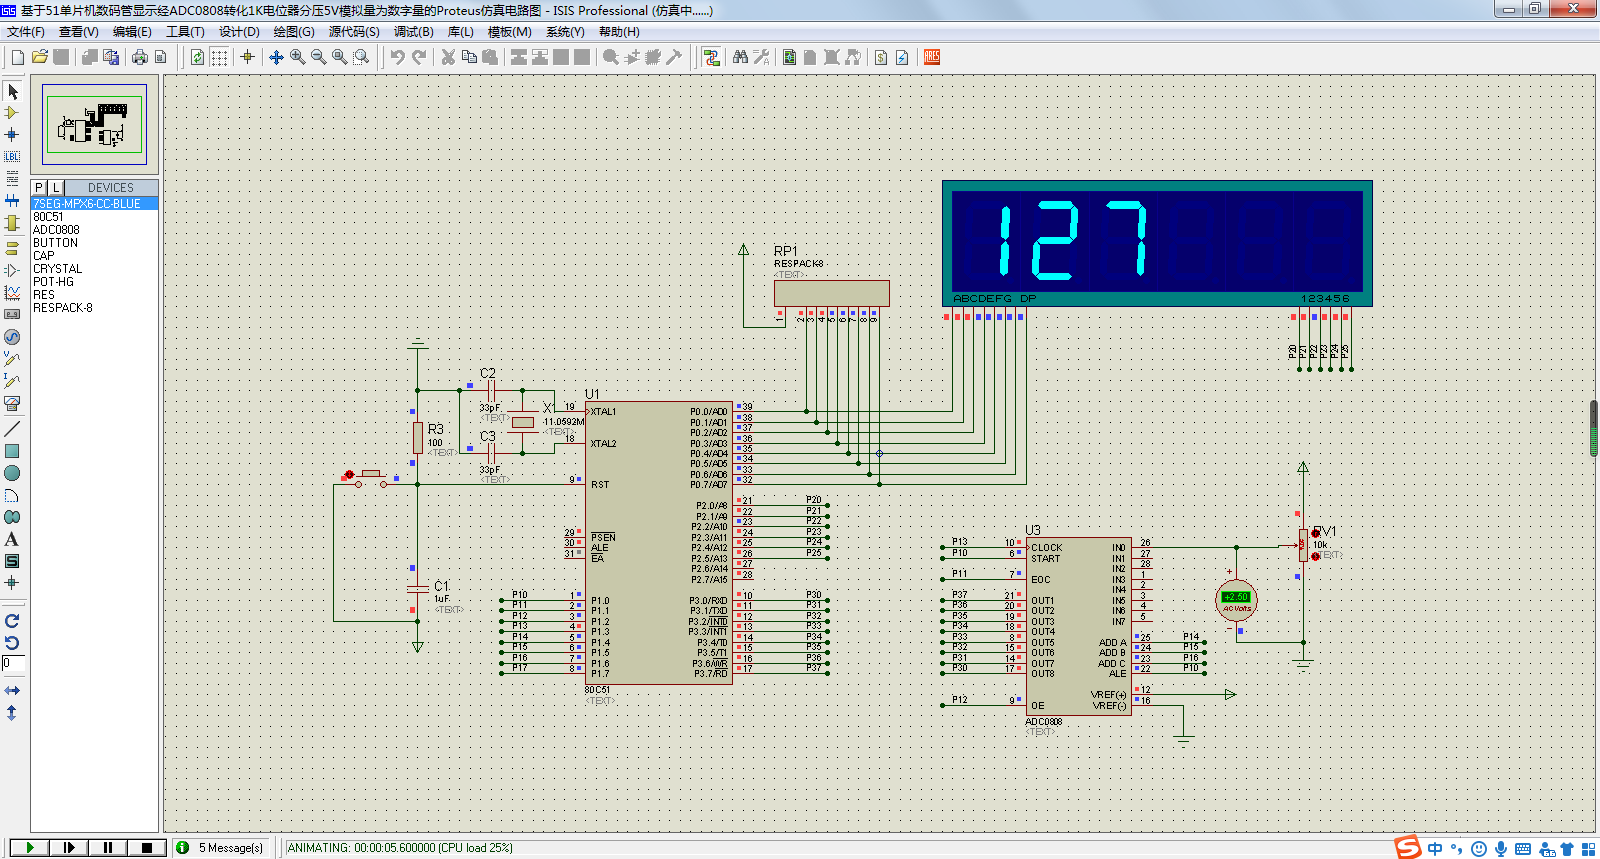Zoom out of the schematic
Screen dimensions: 1600x859
319,57
